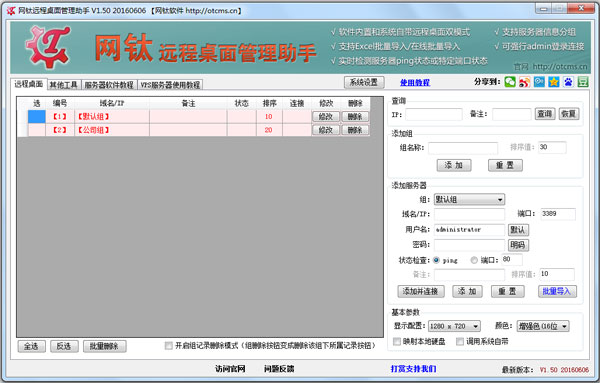Share to WeChat via green icon
The width and height of the screenshot is (600, 383).
(x=510, y=81)
